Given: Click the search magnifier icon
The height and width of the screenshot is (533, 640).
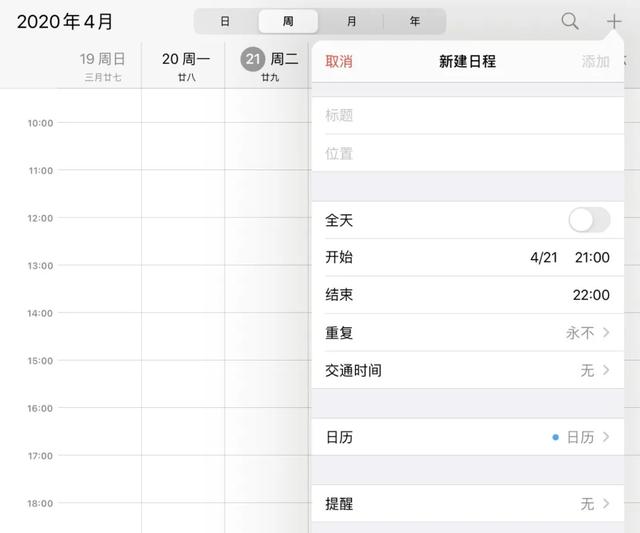Looking at the screenshot, I should [x=570, y=21].
